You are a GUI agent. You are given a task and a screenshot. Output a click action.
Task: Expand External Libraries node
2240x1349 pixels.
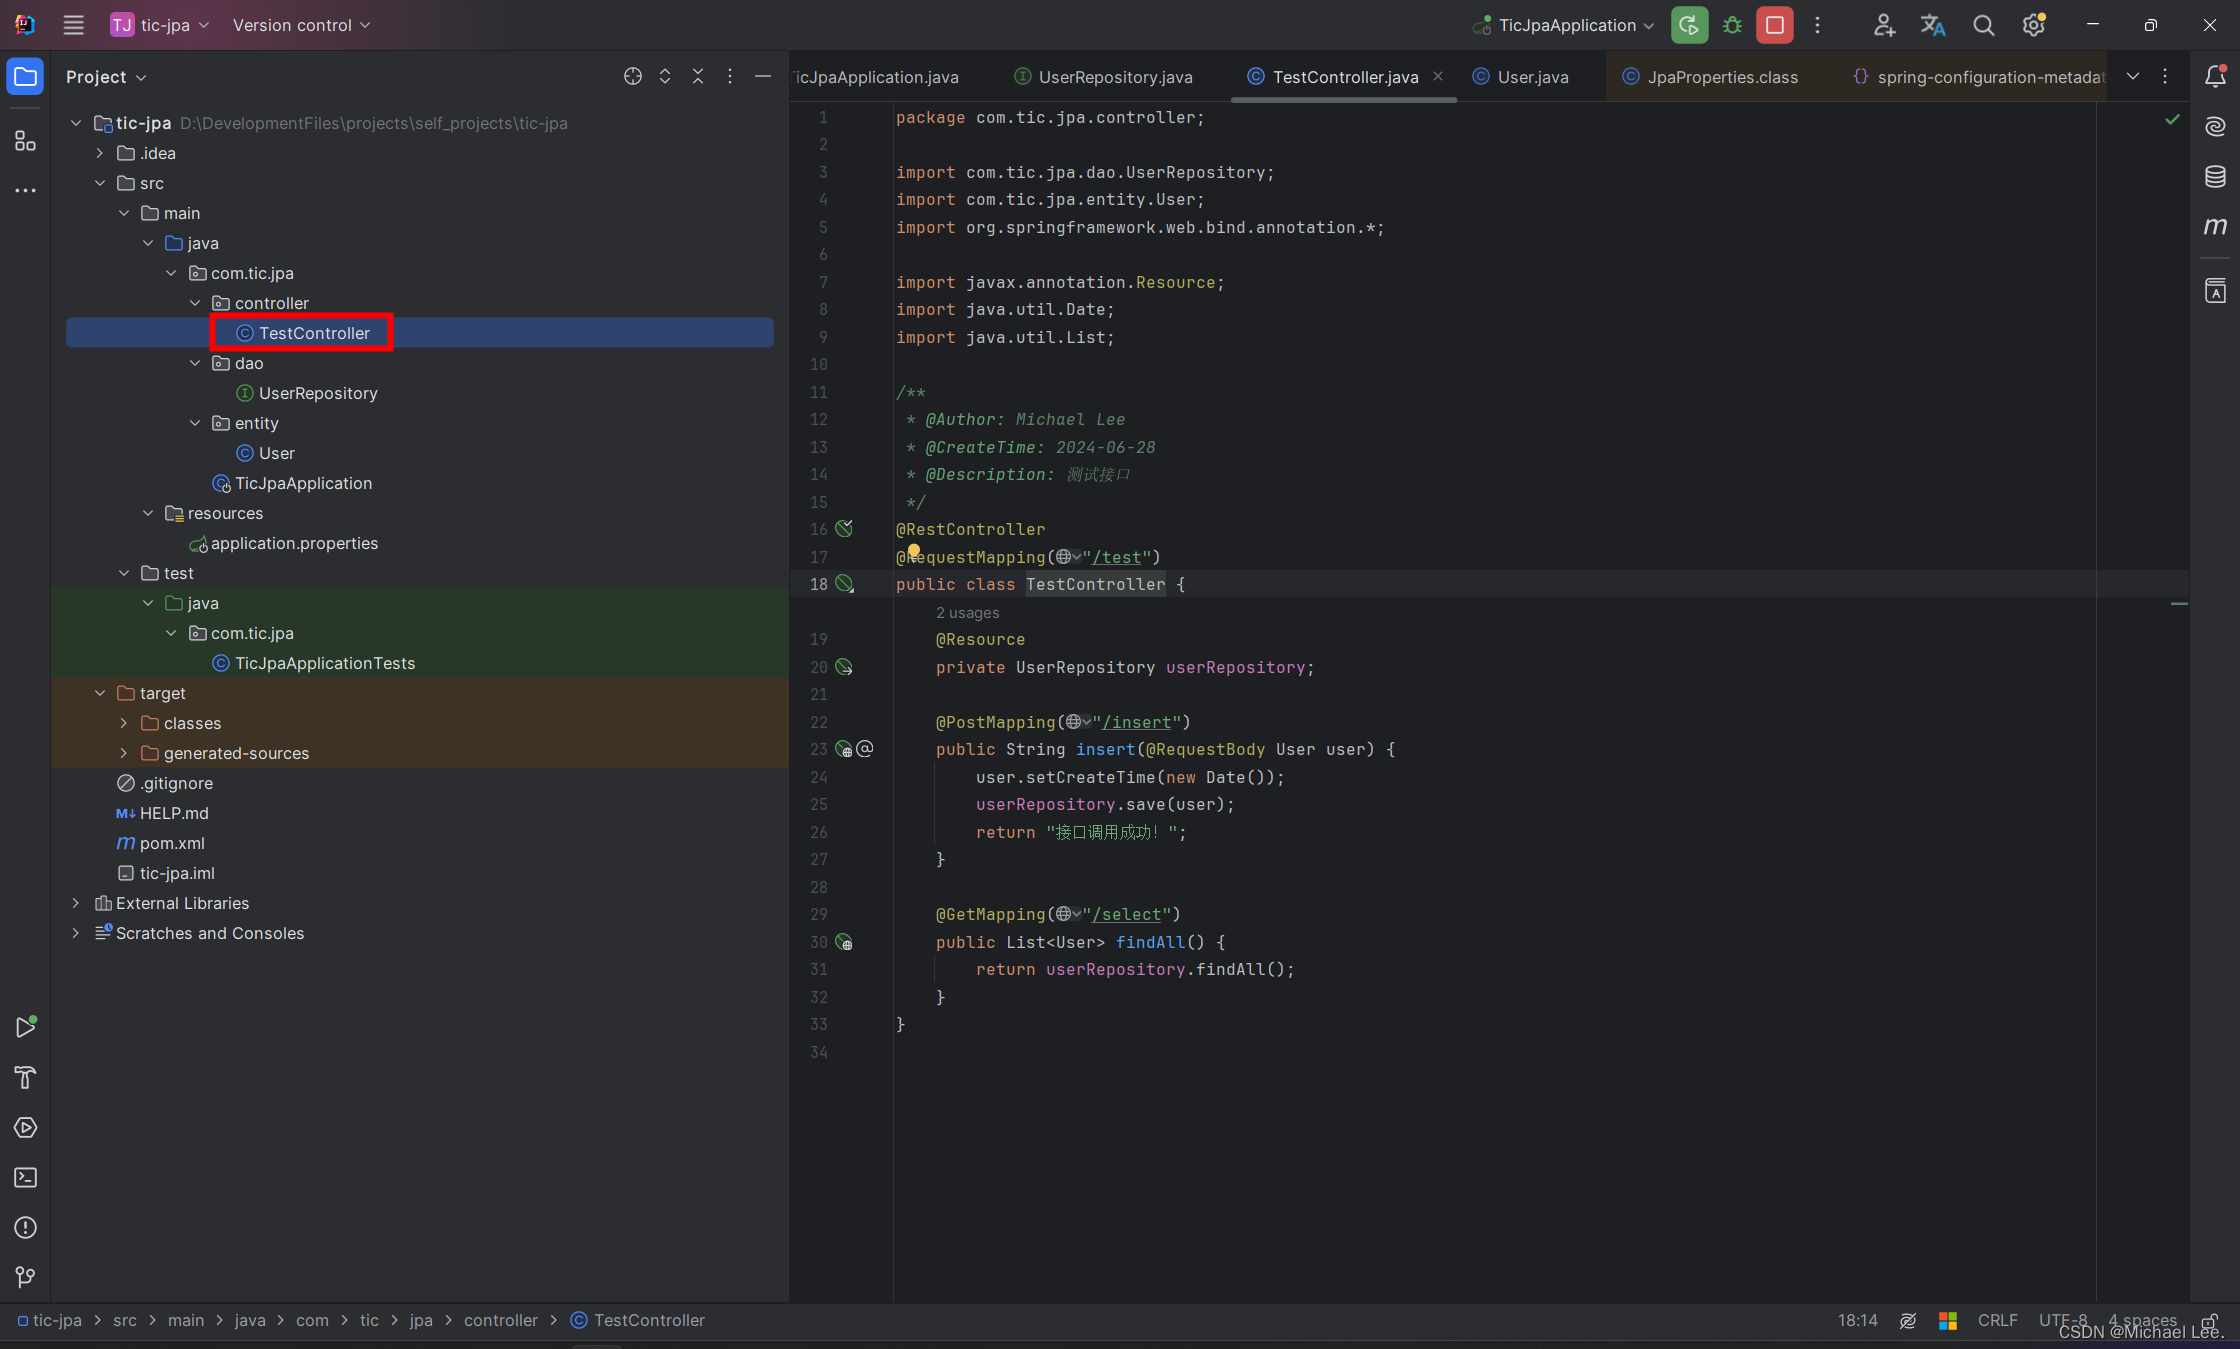point(76,903)
